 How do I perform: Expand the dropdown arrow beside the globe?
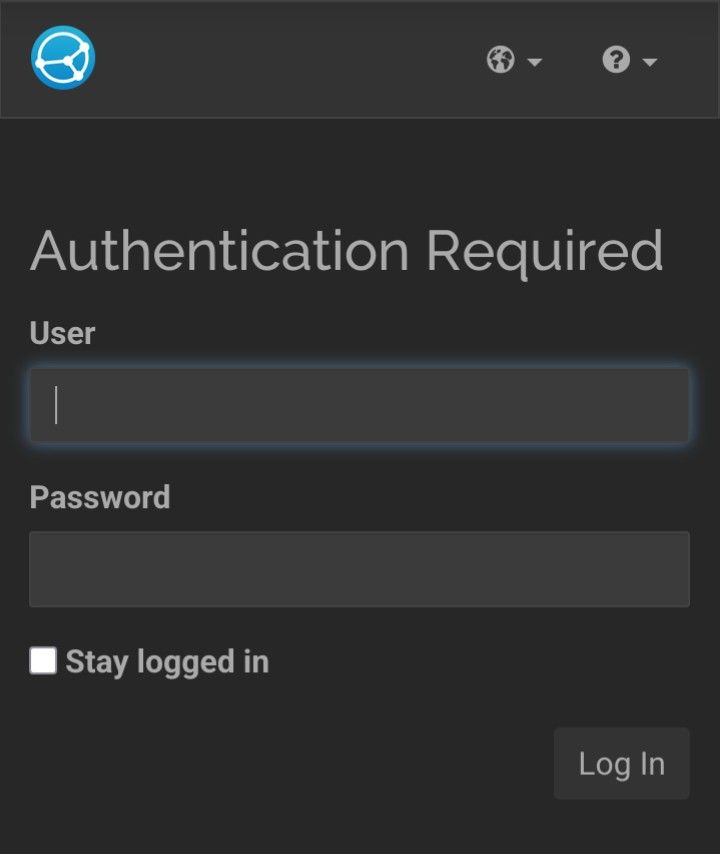535,62
